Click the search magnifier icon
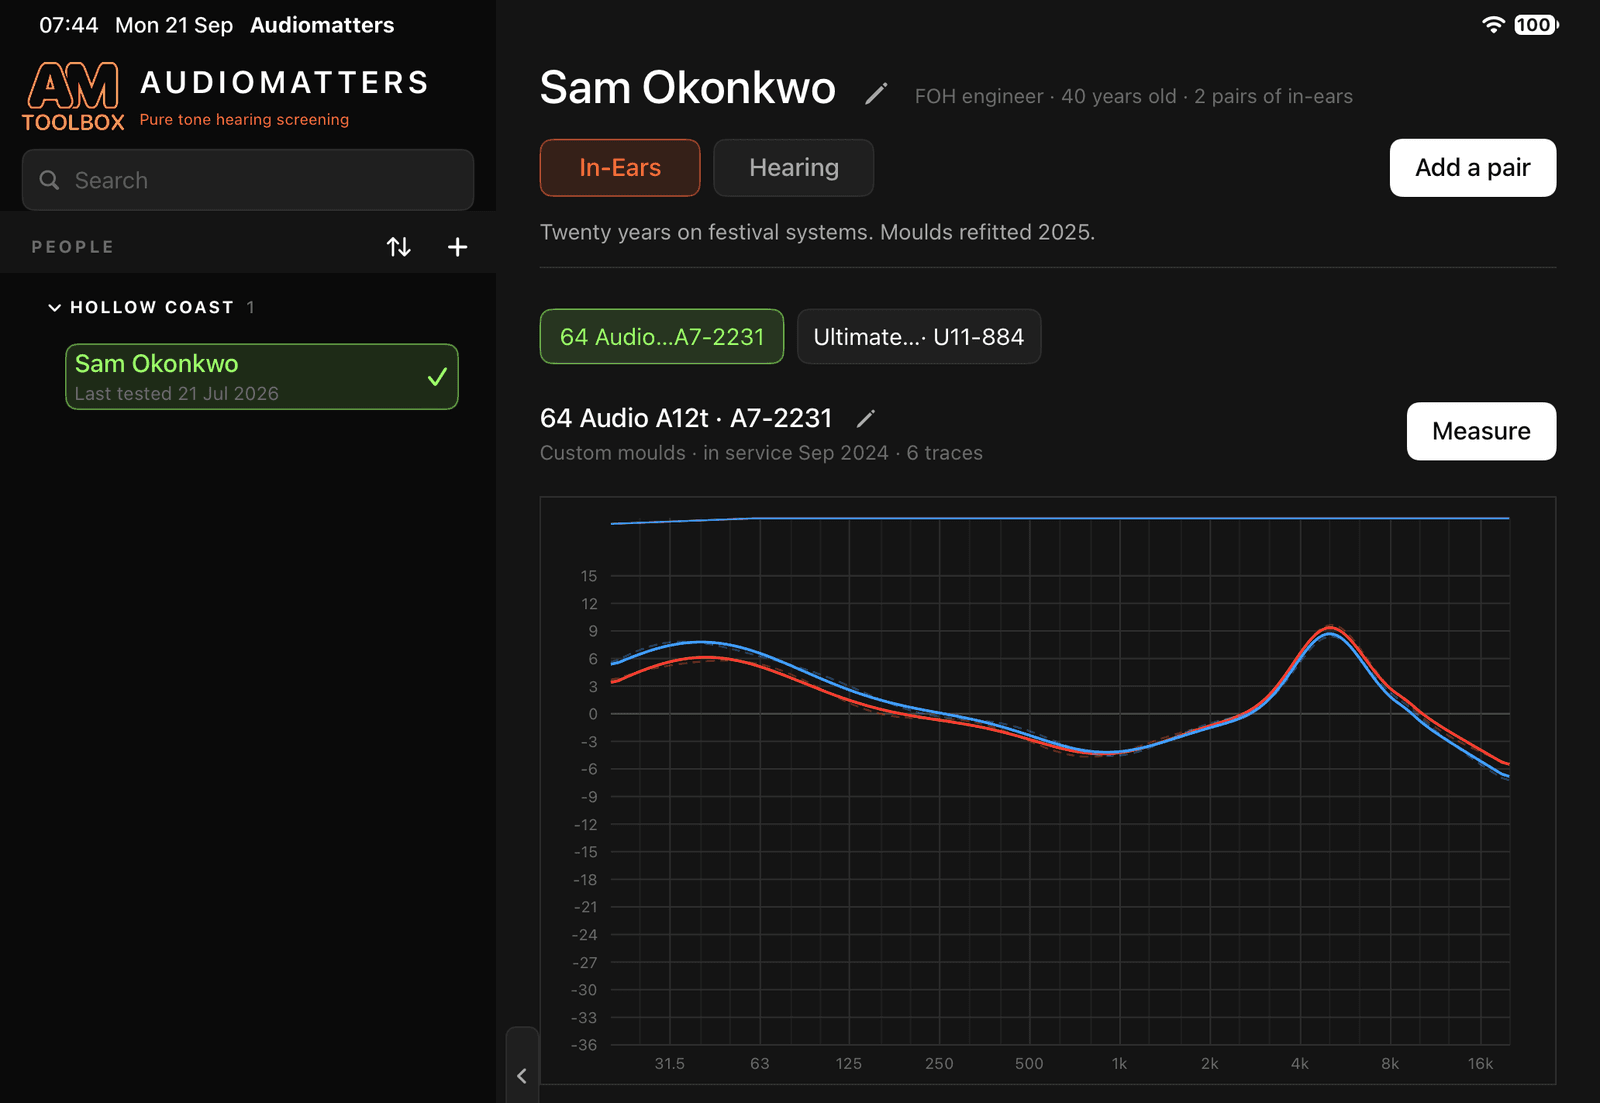This screenshot has height=1103, width=1600. tap(49, 180)
